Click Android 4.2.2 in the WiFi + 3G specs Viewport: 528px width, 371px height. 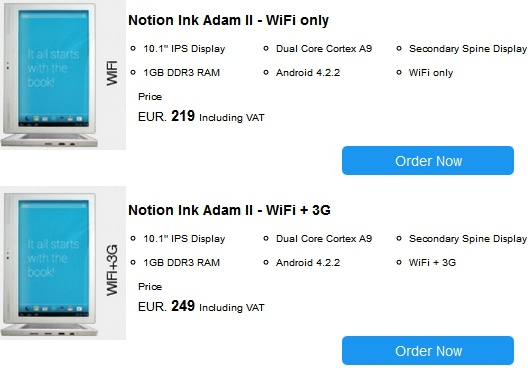308,263
